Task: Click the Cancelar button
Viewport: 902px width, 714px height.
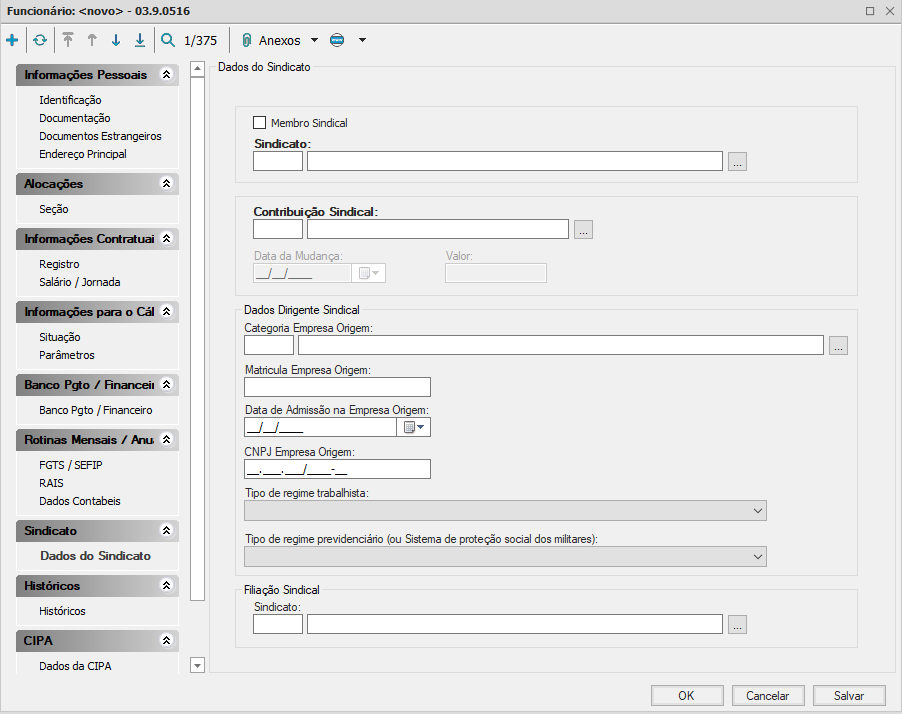Action: pos(767,696)
